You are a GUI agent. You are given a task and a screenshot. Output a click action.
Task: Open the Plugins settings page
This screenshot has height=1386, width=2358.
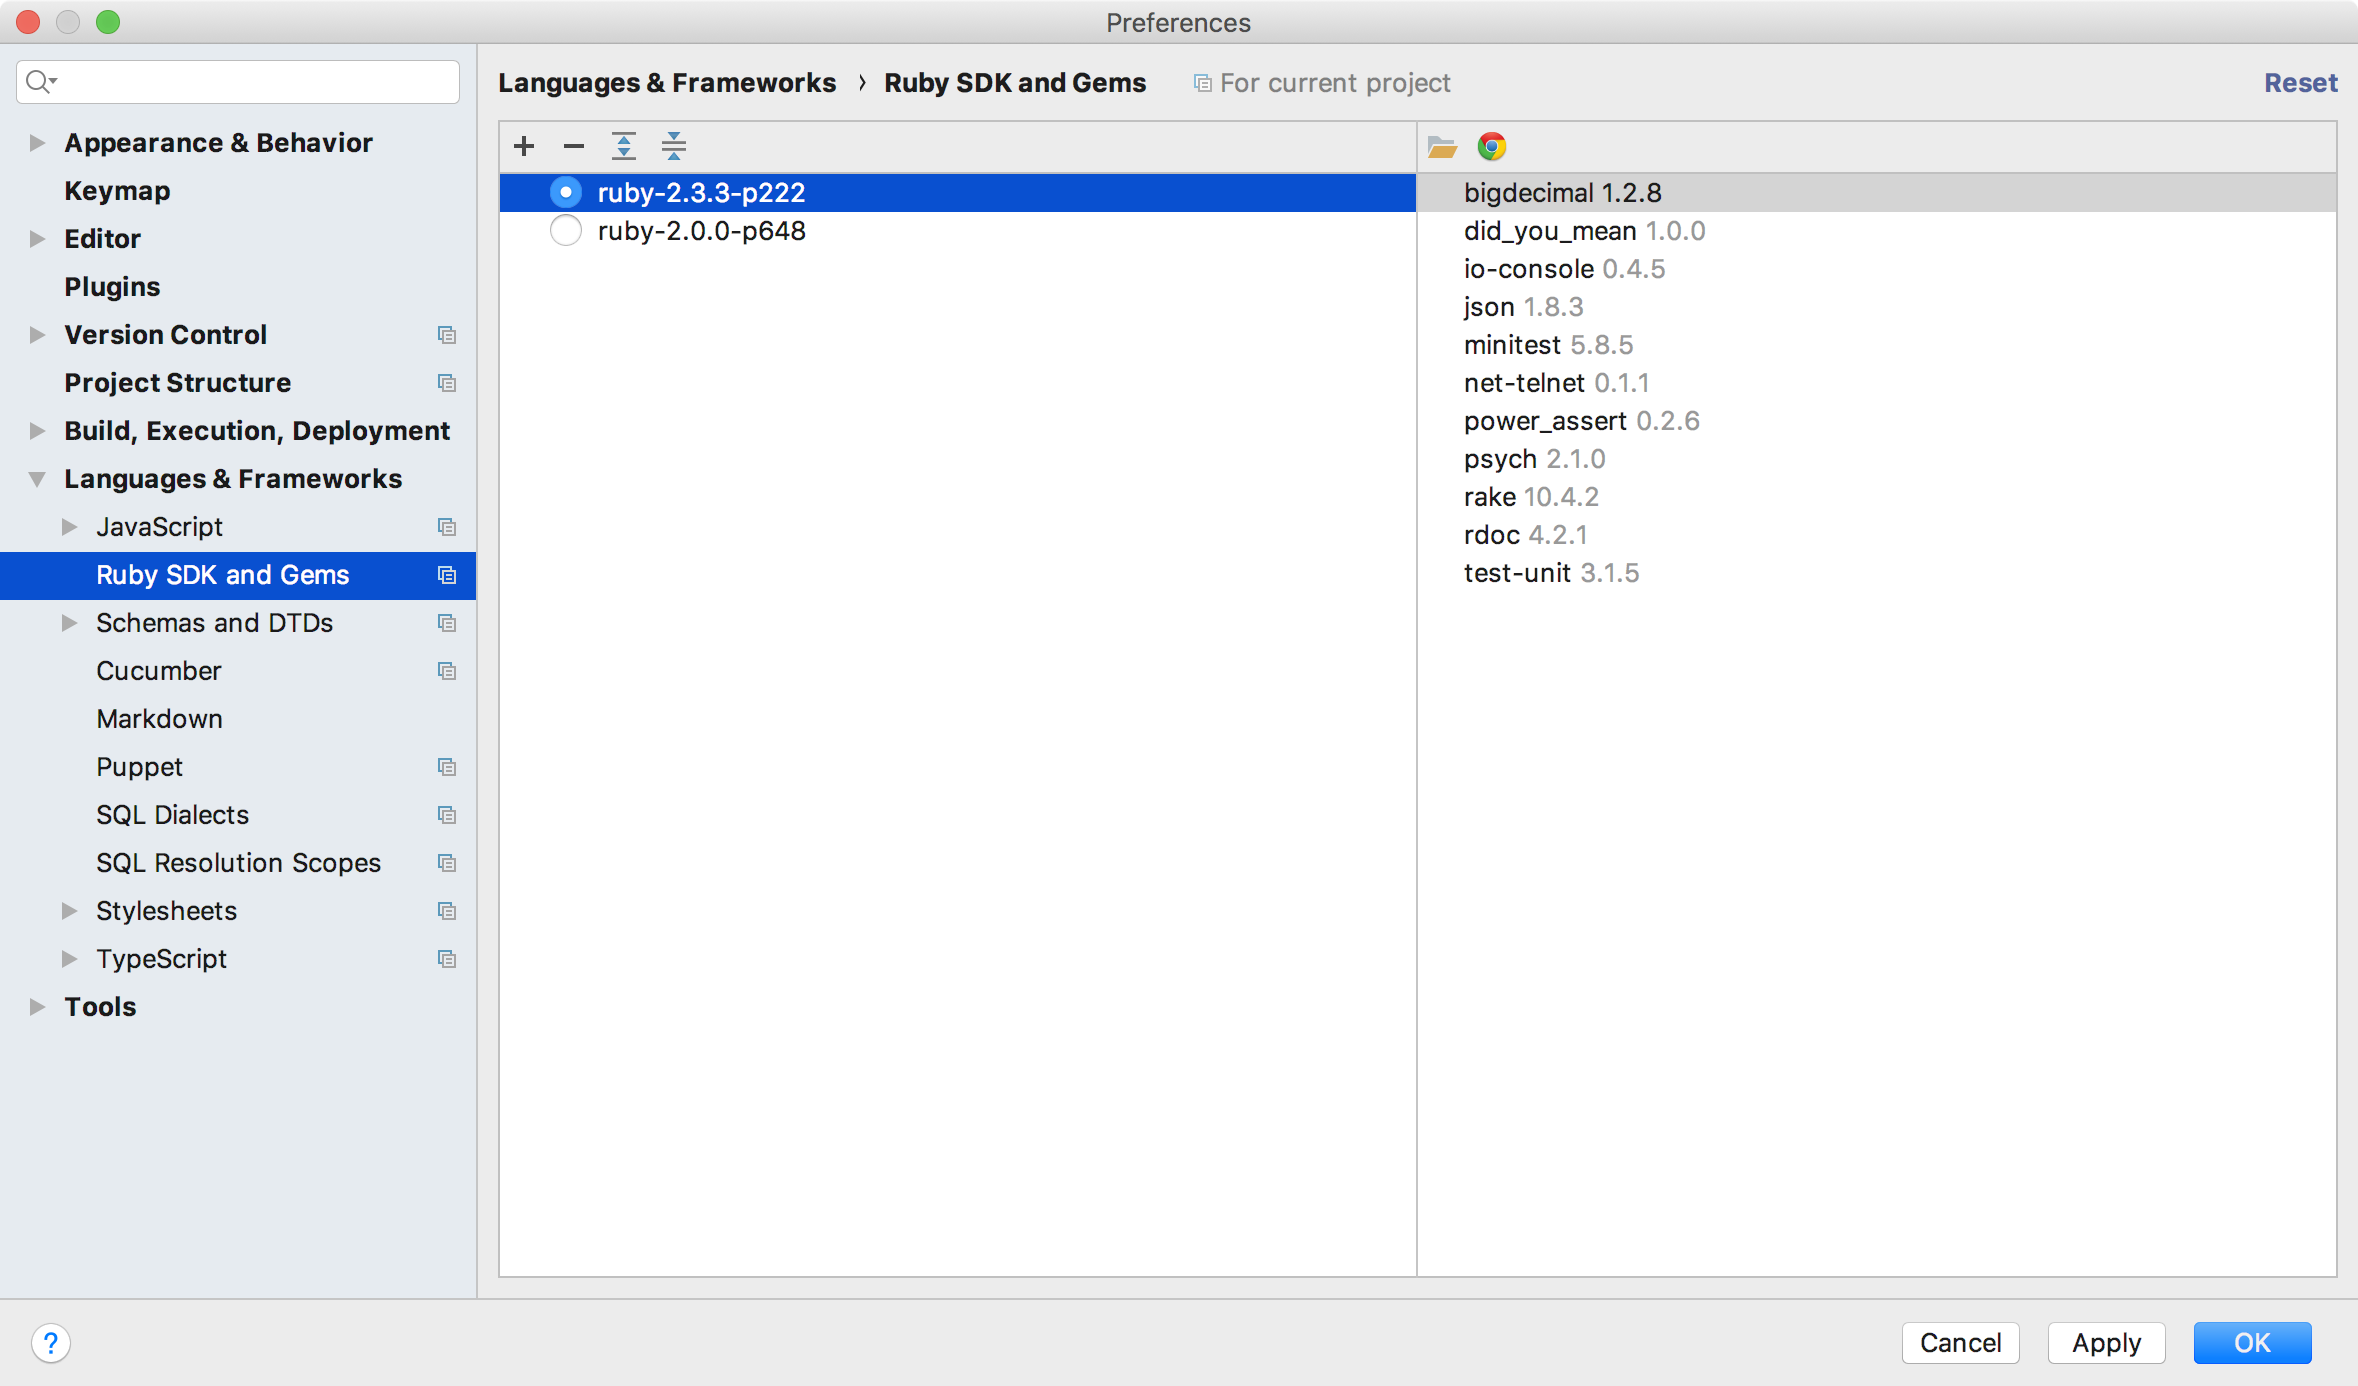pos(112,287)
